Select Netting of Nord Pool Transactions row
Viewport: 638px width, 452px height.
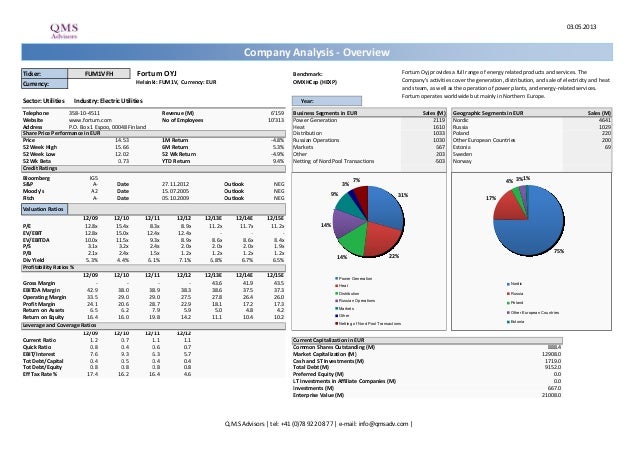pyautogui.click(x=369, y=161)
